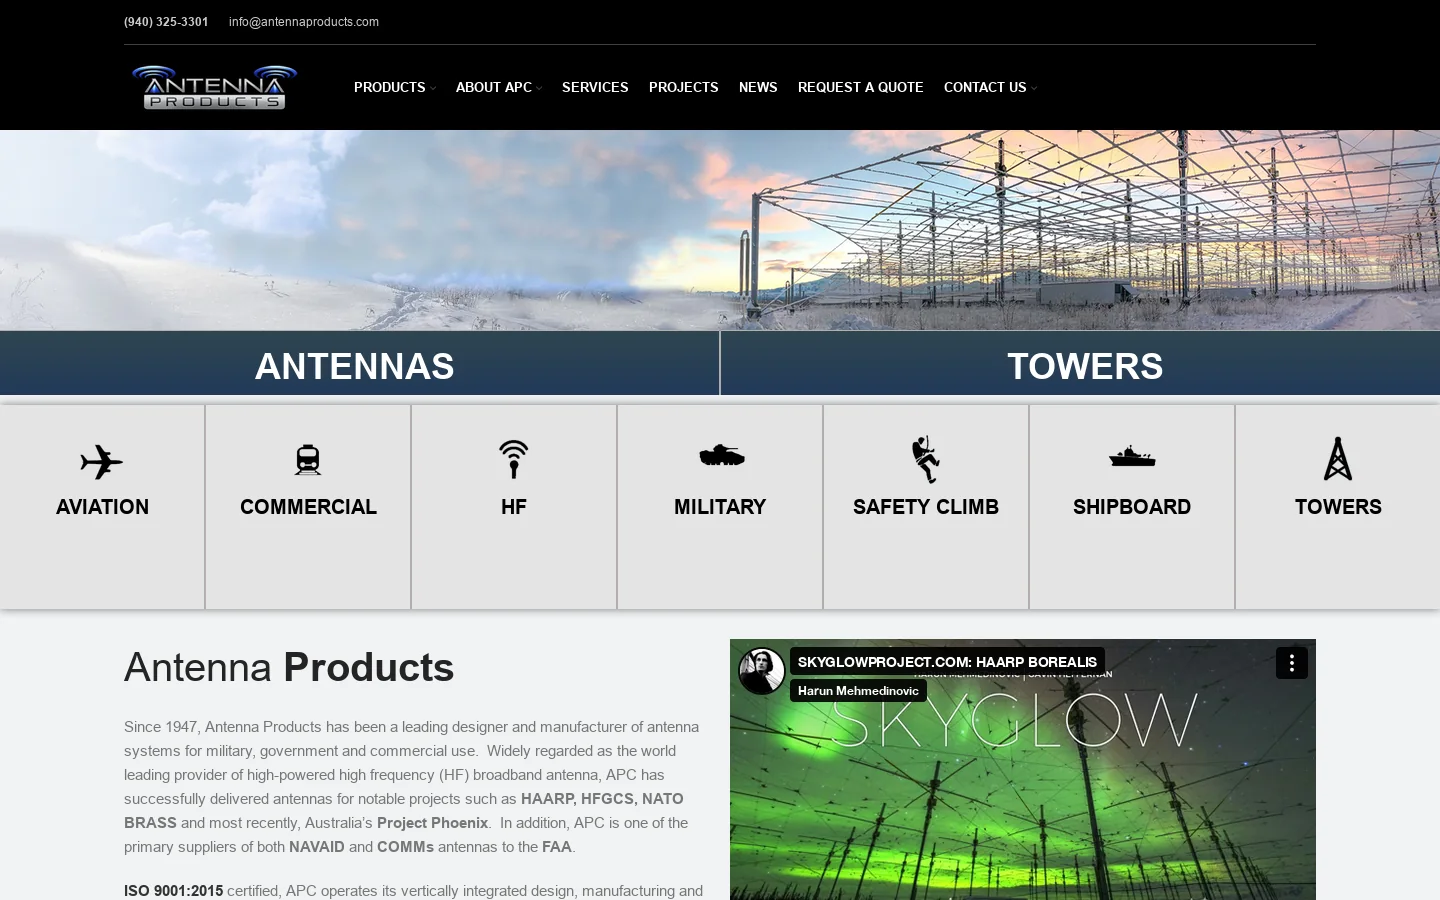Email info@antennaproducts.com
Screen dimensions: 1440x900
[x=304, y=22]
